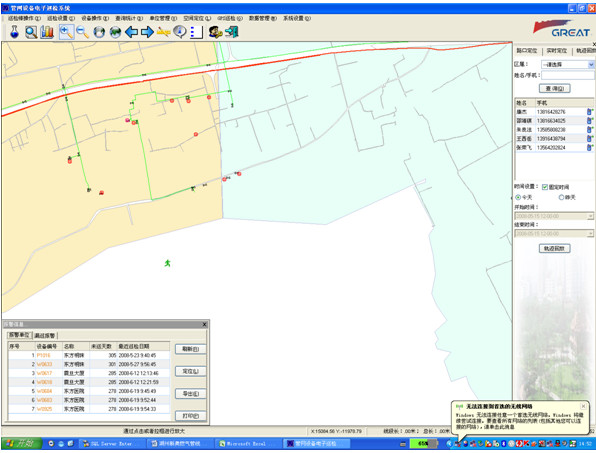
Task: Open the 开始时间 datetime dropdown
Action: [x=590, y=216]
